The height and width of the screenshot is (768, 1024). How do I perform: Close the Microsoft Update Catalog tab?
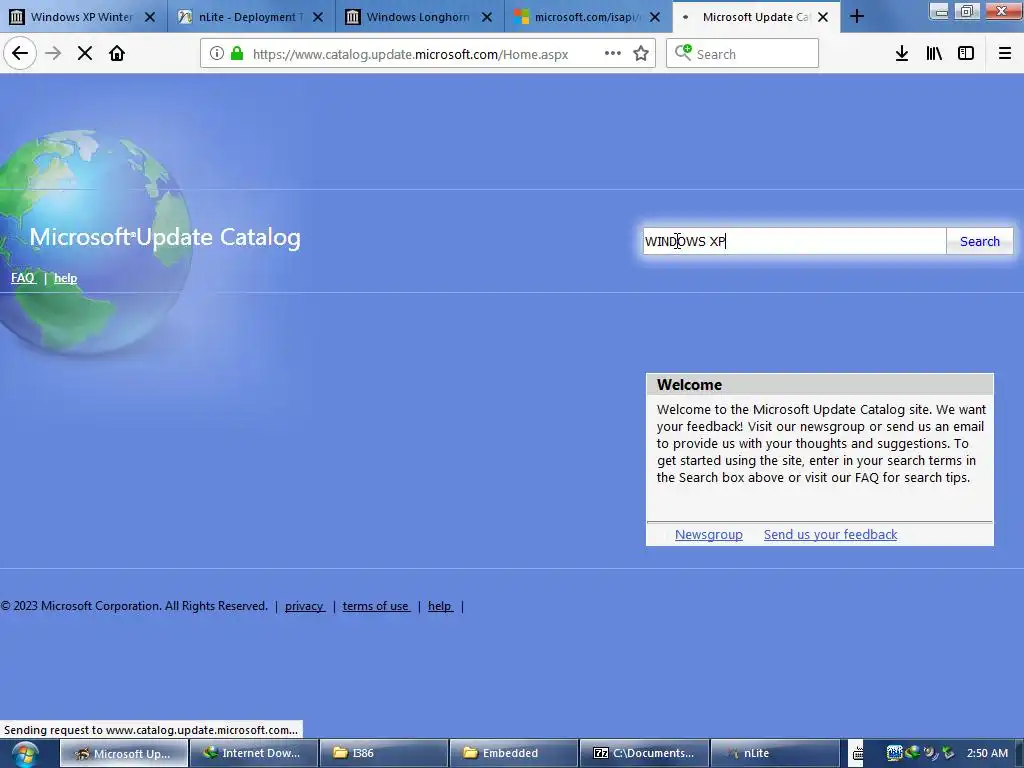(824, 17)
